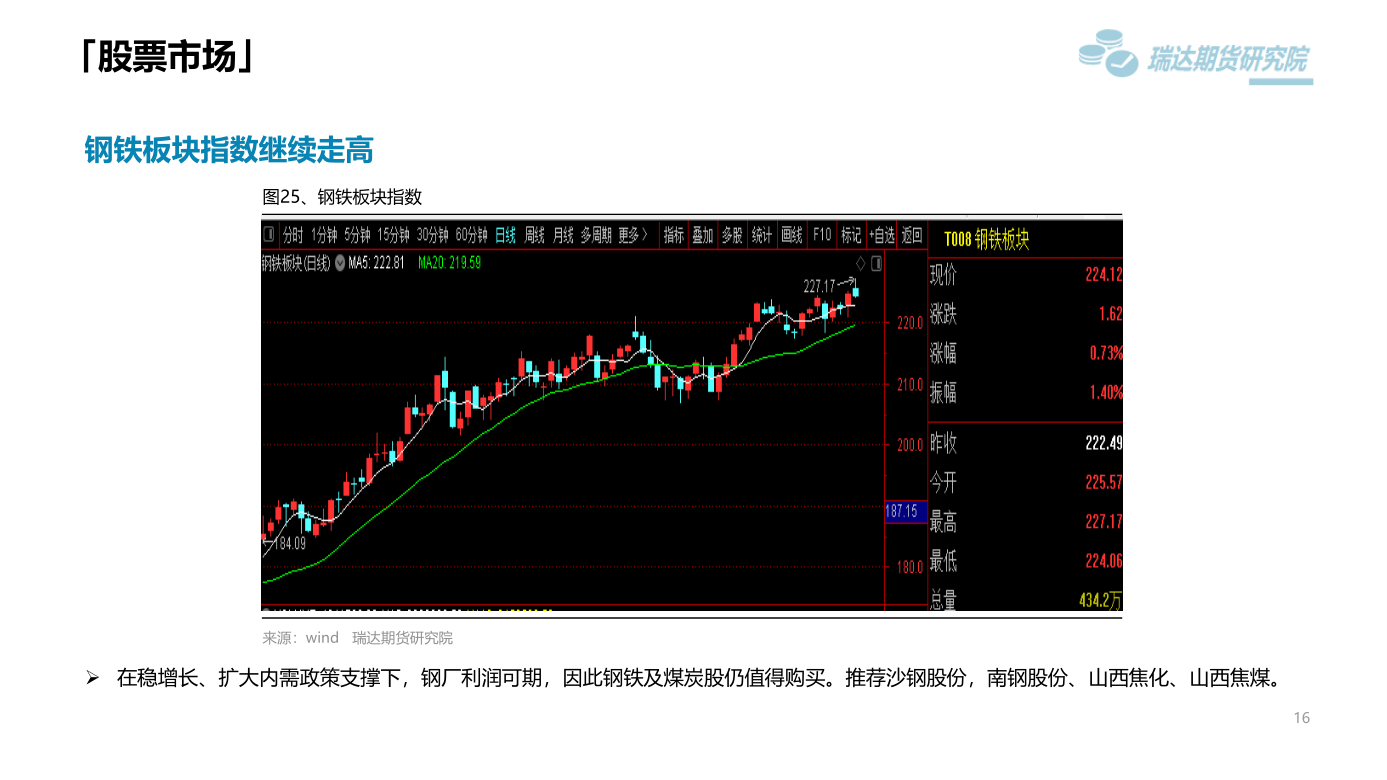Expand the 更多 periods menu
Viewport: 1387px width, 780px height.
click(632, 235)
